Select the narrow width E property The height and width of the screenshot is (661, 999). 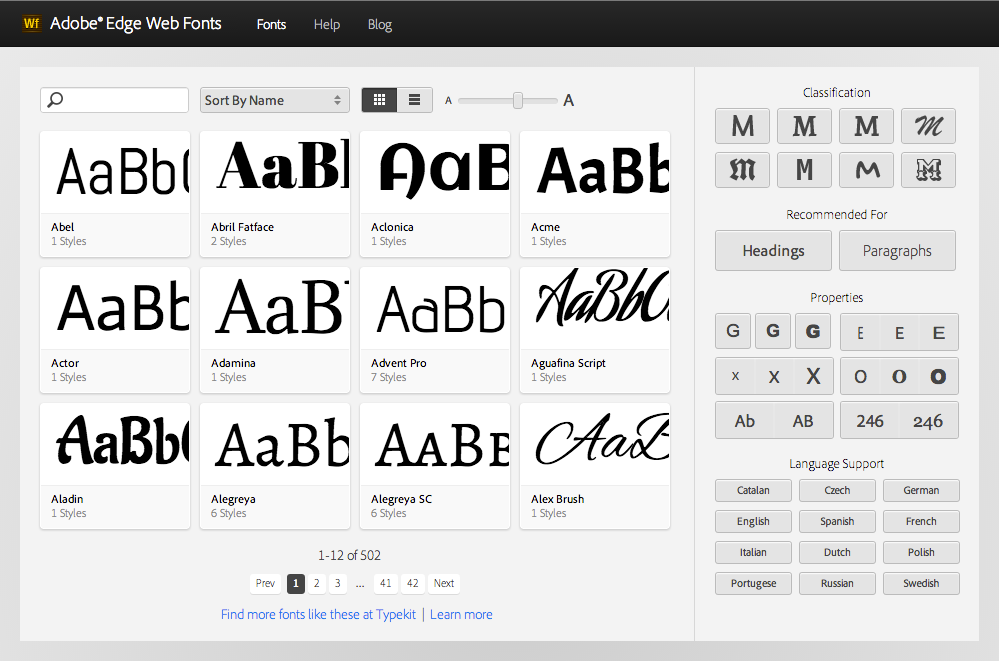point(860,332)
